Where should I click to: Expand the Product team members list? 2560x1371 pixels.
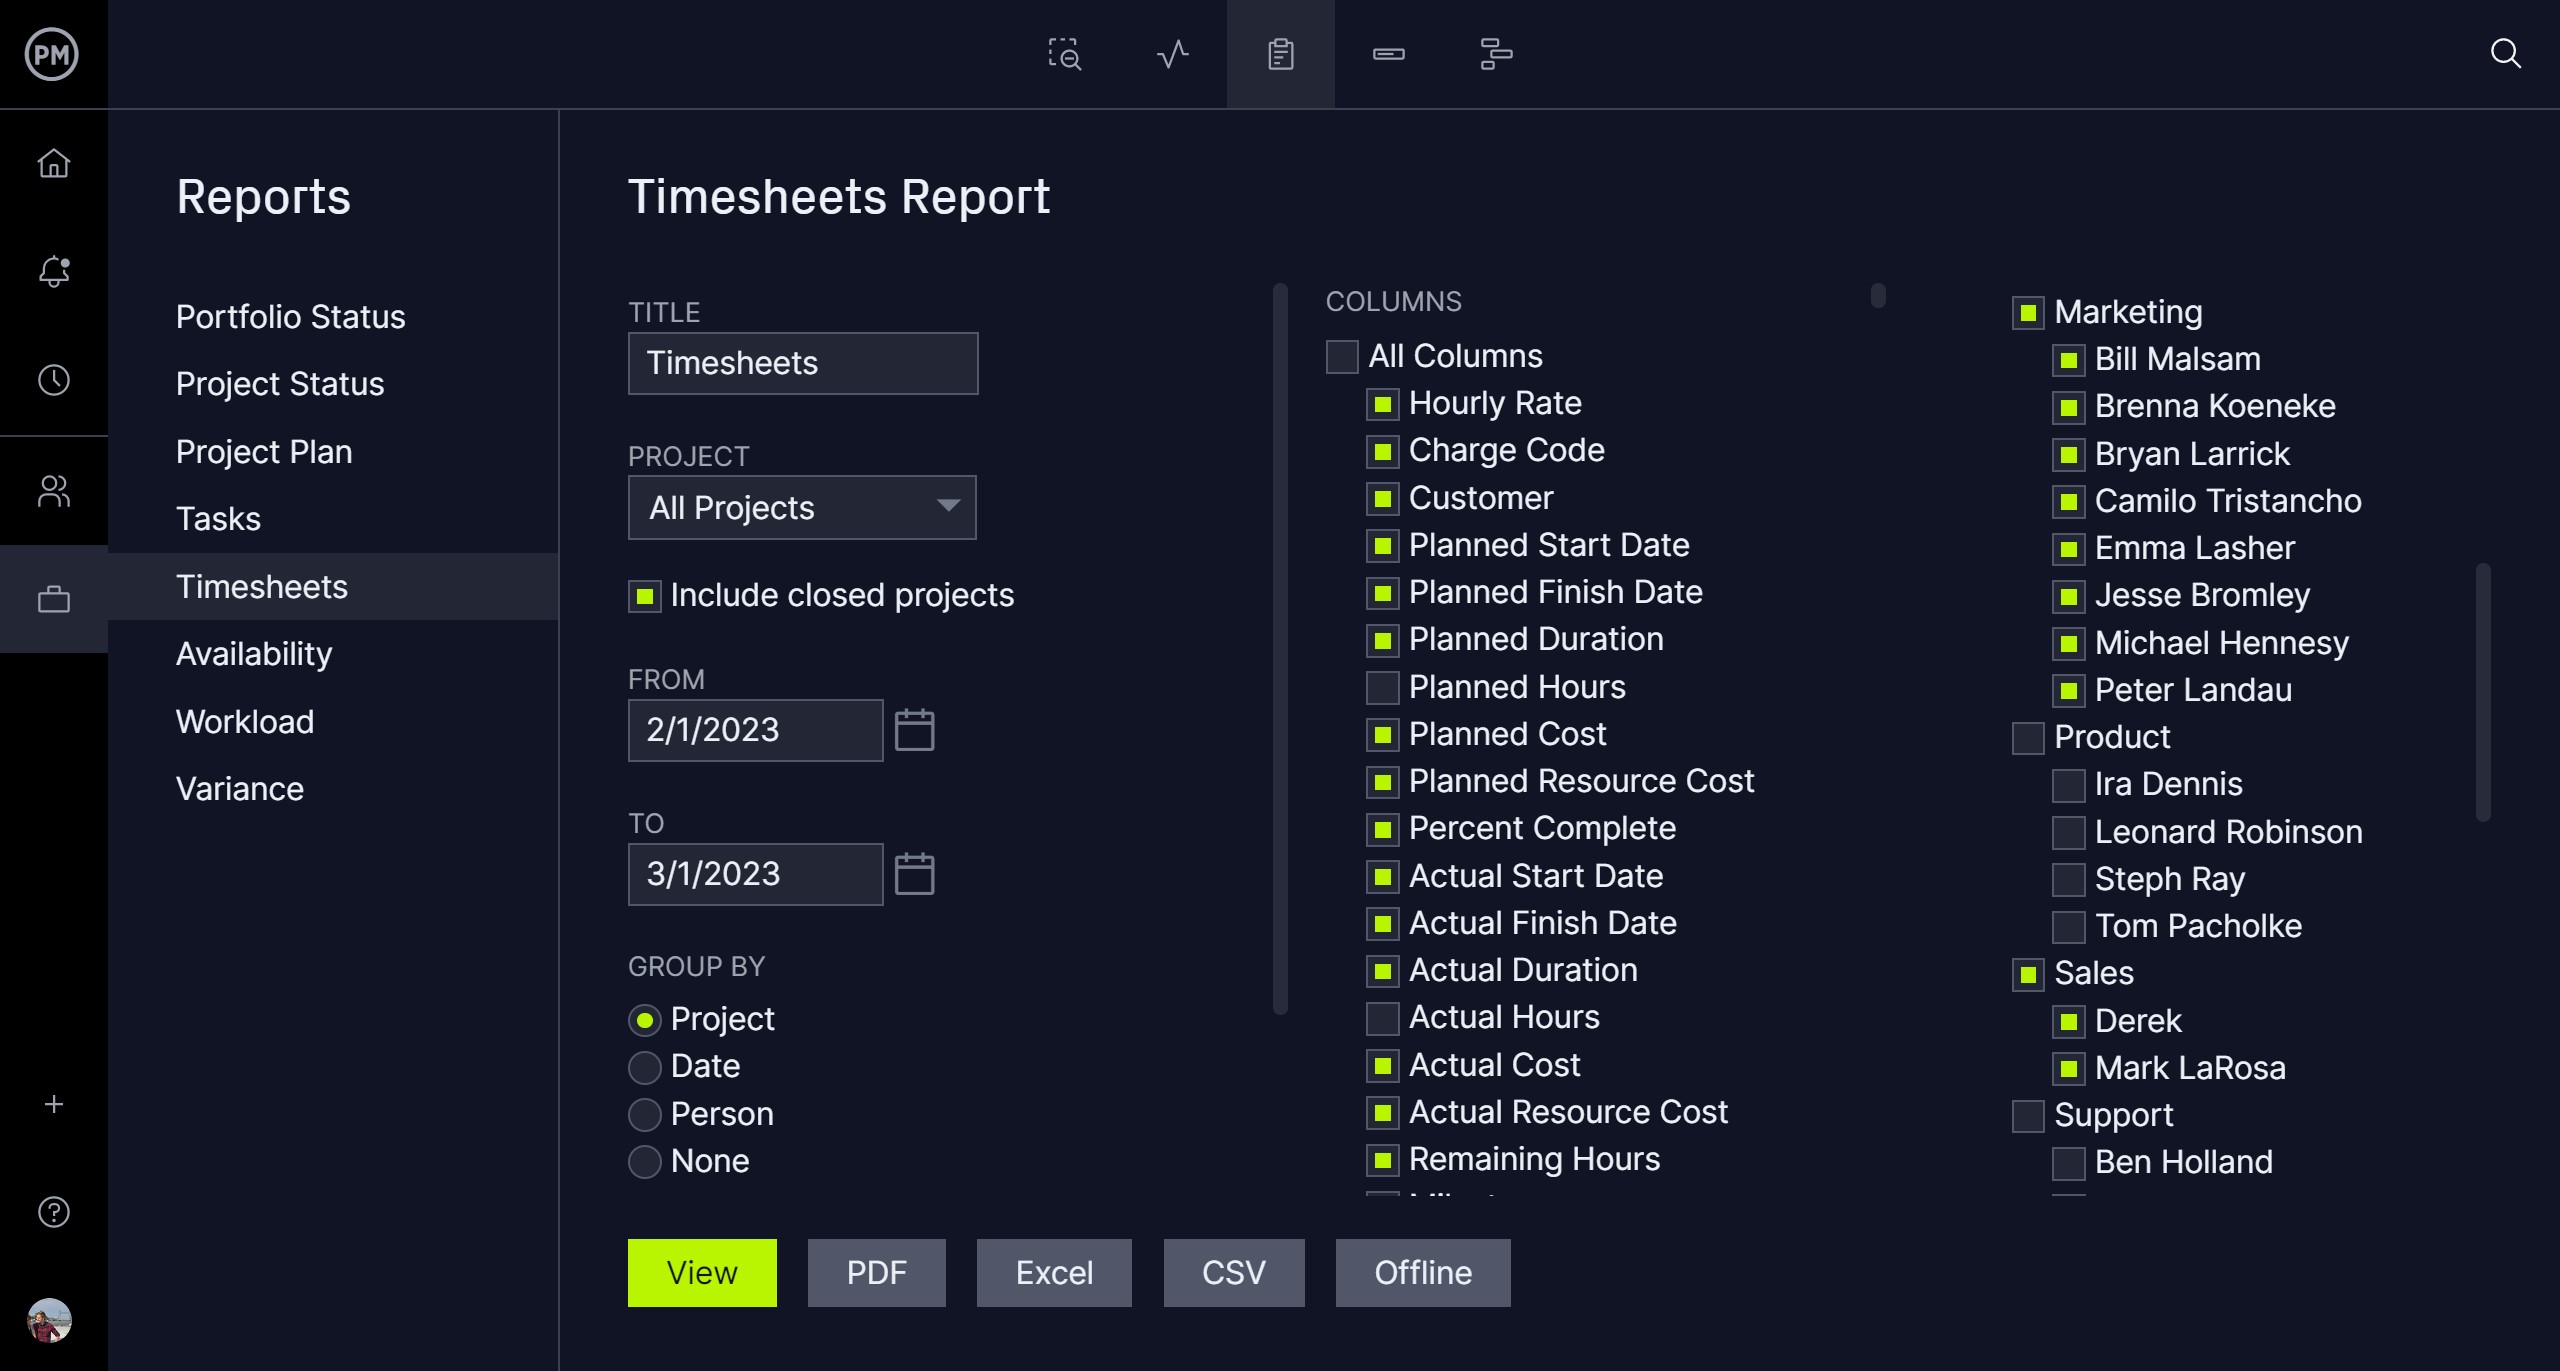click(2113, 736)
